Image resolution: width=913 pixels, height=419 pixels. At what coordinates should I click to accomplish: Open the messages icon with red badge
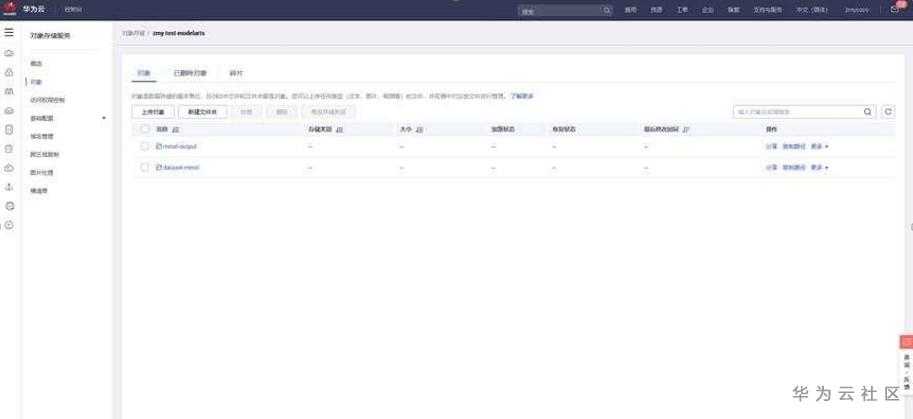(896, 9)
